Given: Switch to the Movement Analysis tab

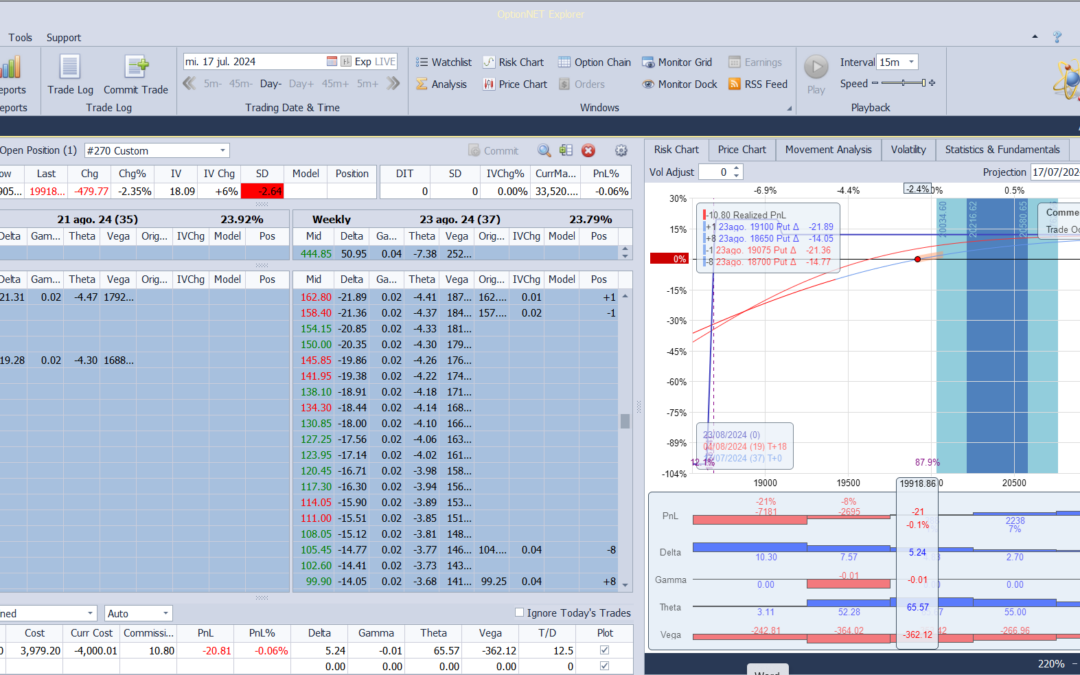Looking at the screenshot, I should 828,149.
